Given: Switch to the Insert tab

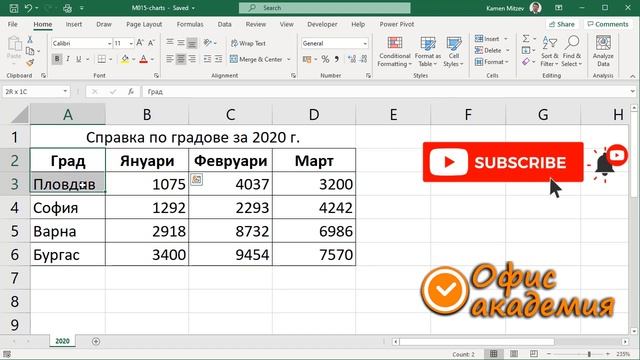Looking at the screenshot, I should coord(73,24).
